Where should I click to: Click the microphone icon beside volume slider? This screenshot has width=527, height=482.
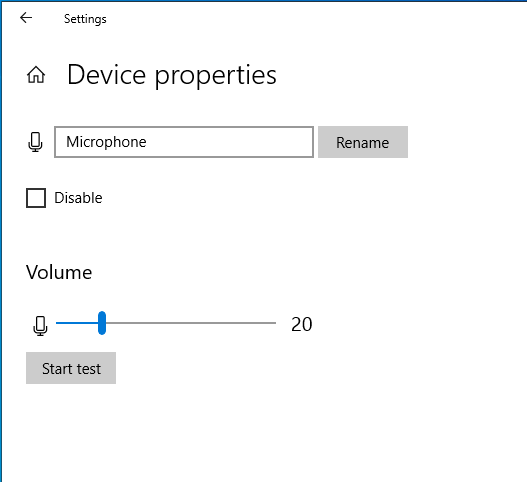pos(40,325)
